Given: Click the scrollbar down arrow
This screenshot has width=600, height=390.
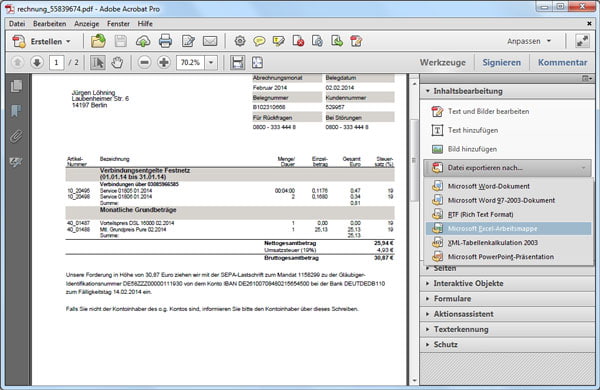Looking at the screenshot, I should click(414, 381).
